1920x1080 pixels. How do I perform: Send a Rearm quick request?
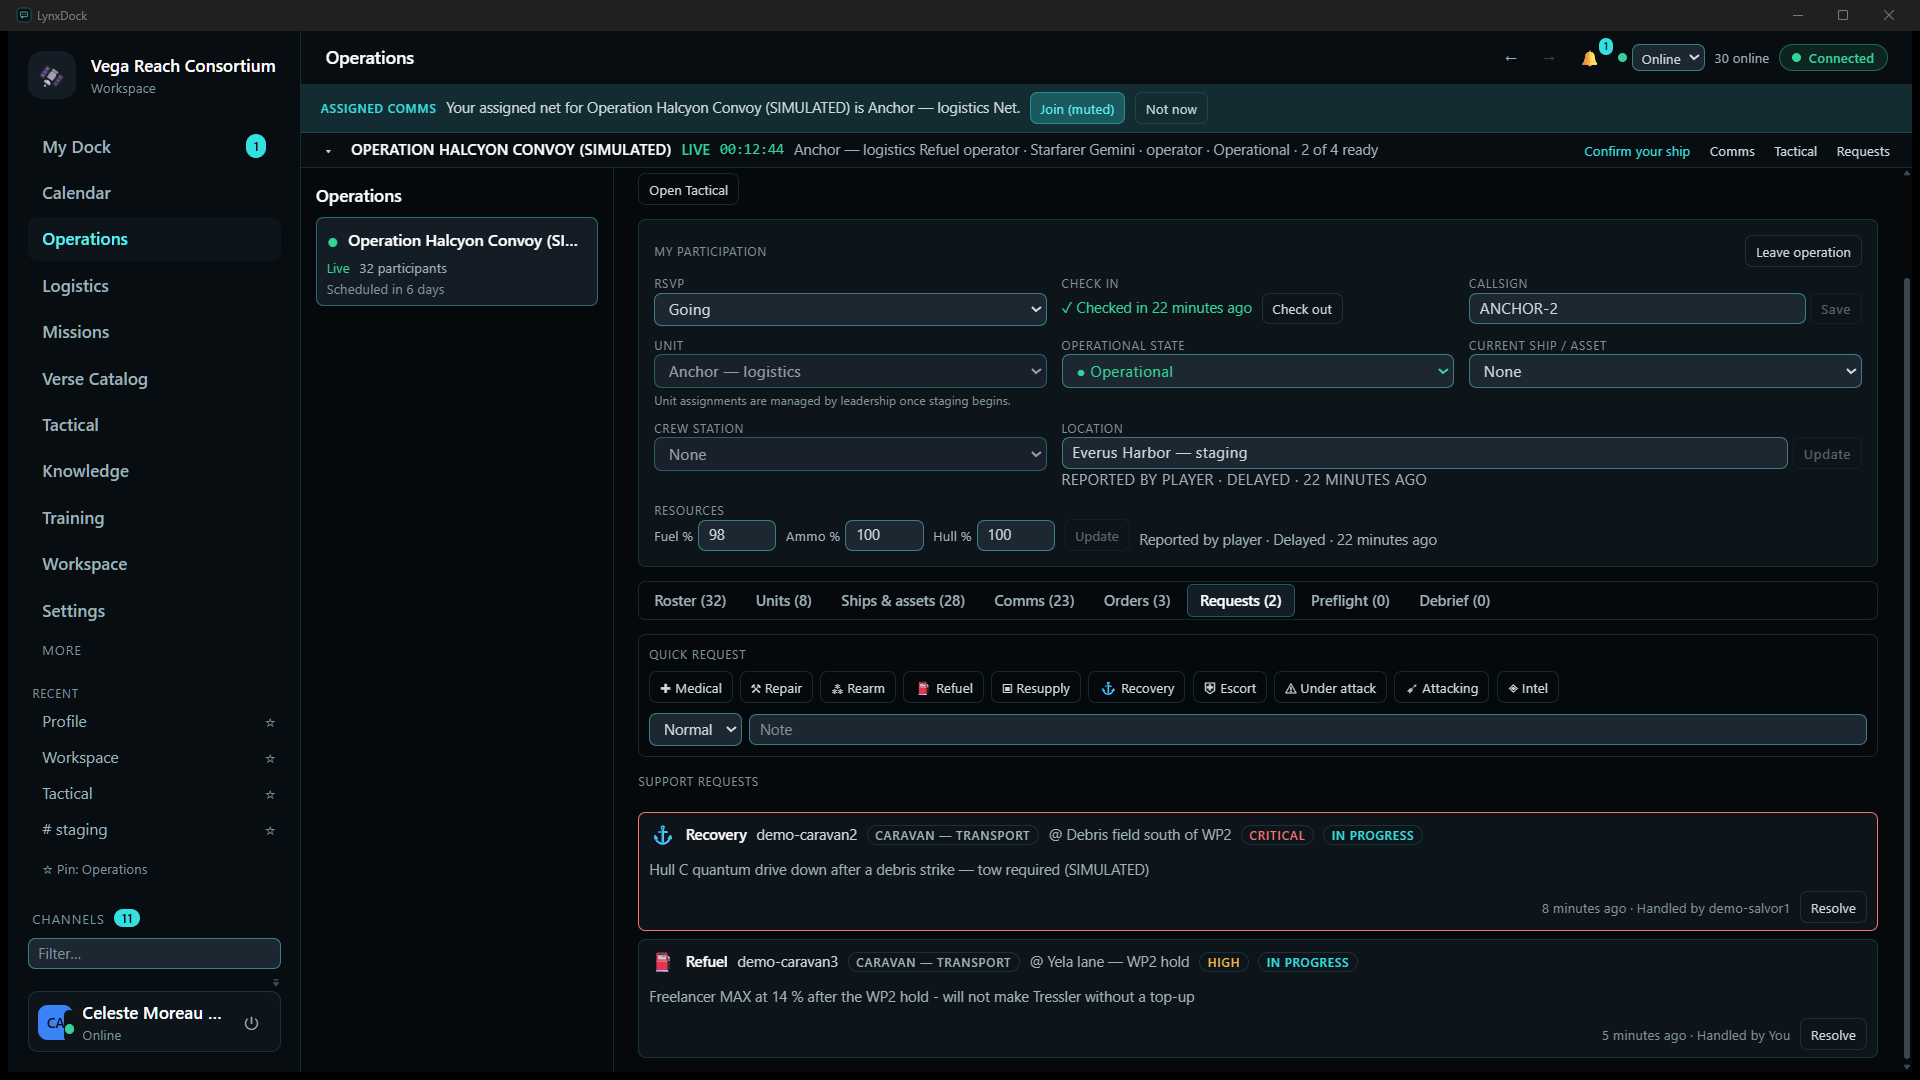tap(858, 688)
